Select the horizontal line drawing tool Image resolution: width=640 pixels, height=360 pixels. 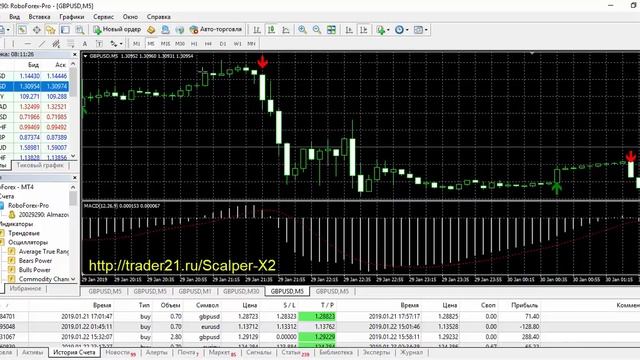(27, 44)
